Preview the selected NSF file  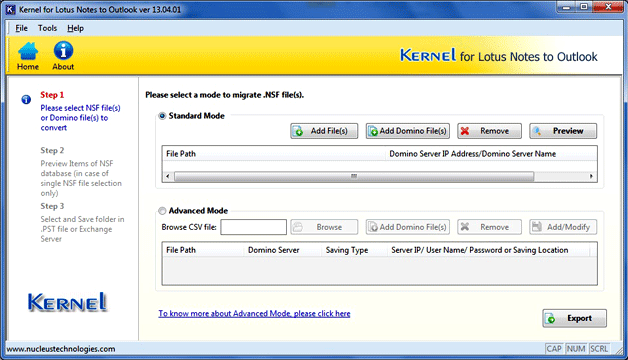point(563,131)
